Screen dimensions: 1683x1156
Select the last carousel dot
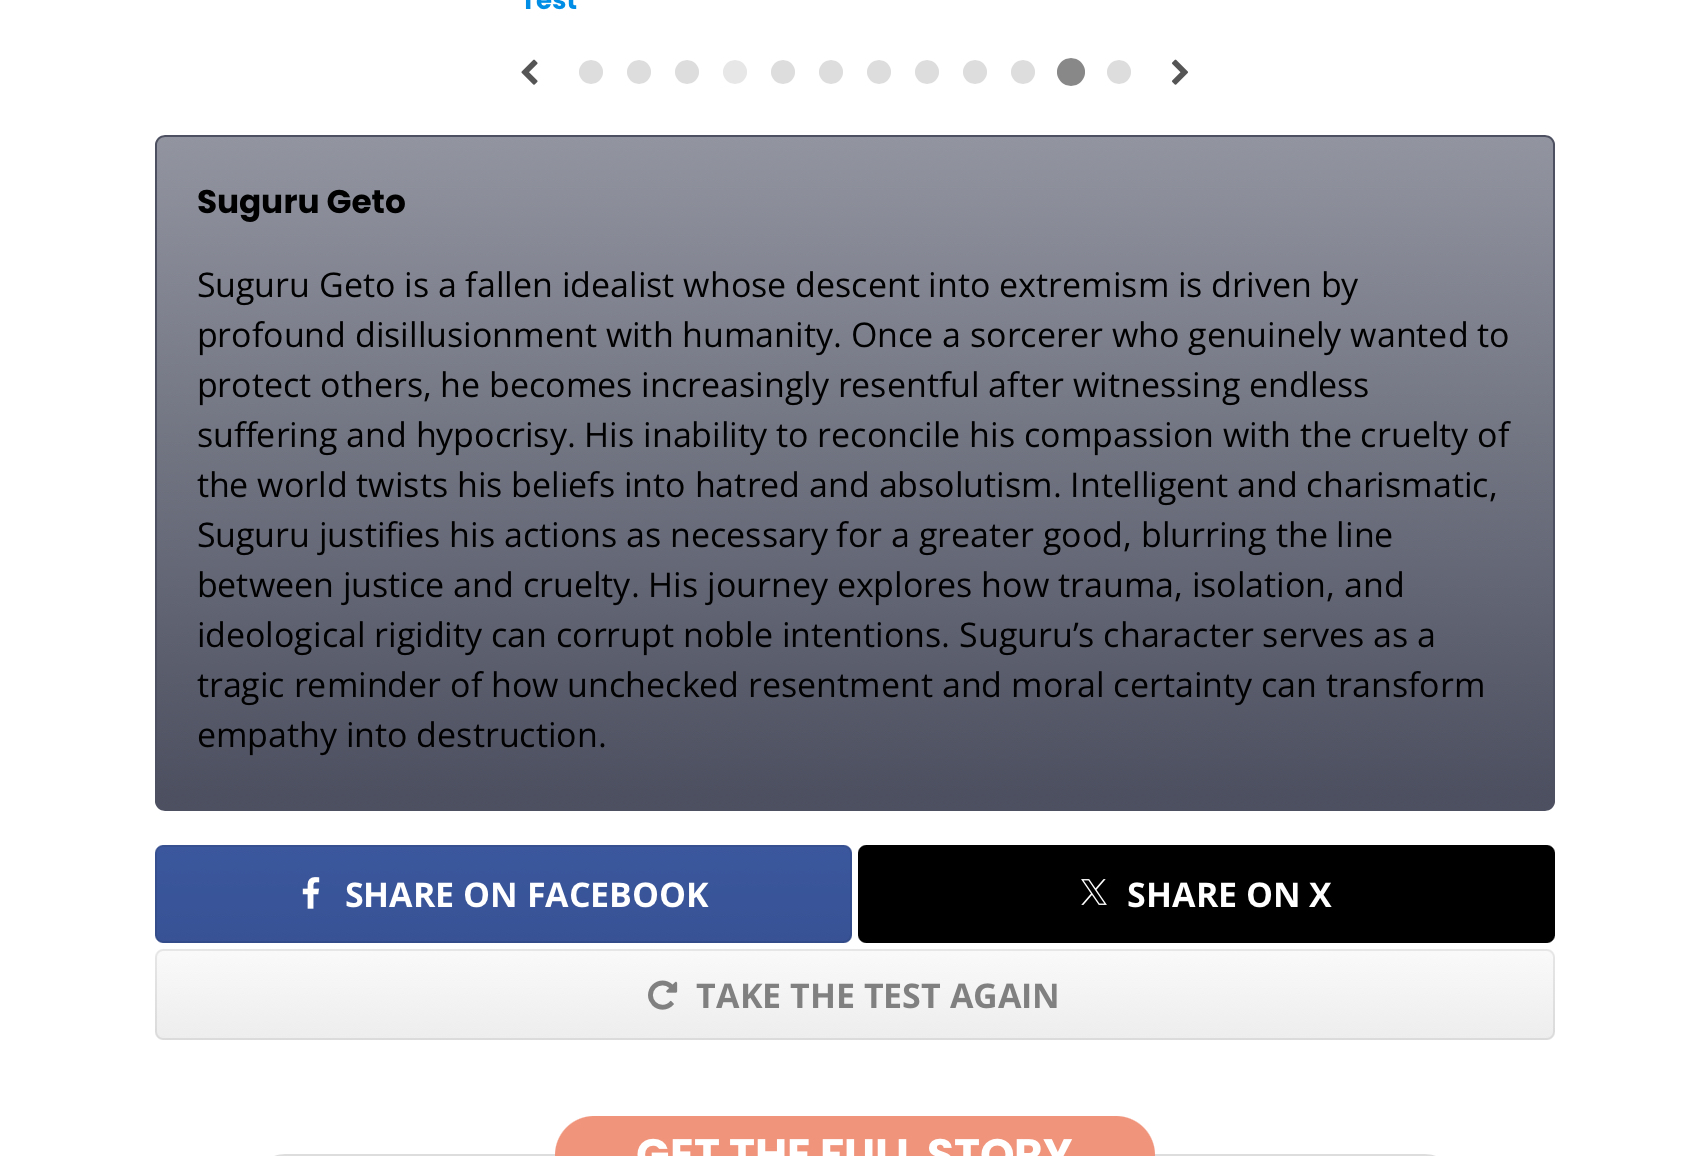[x=1119, y=72]
